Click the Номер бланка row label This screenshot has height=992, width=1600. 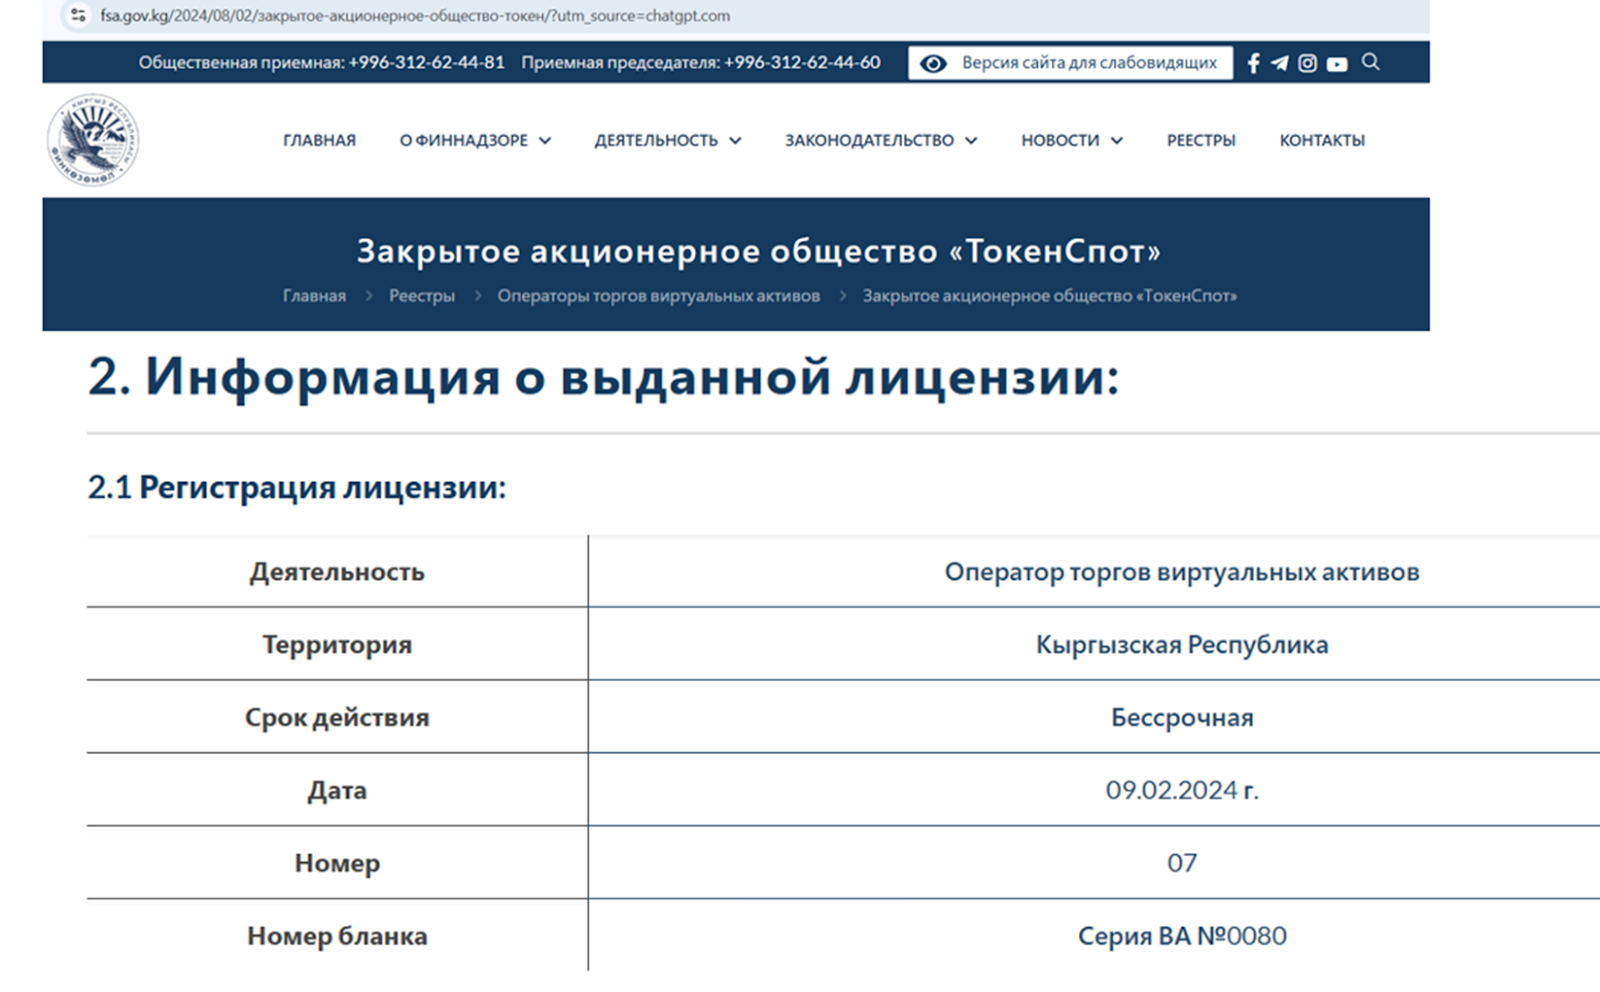click(337, 936)
